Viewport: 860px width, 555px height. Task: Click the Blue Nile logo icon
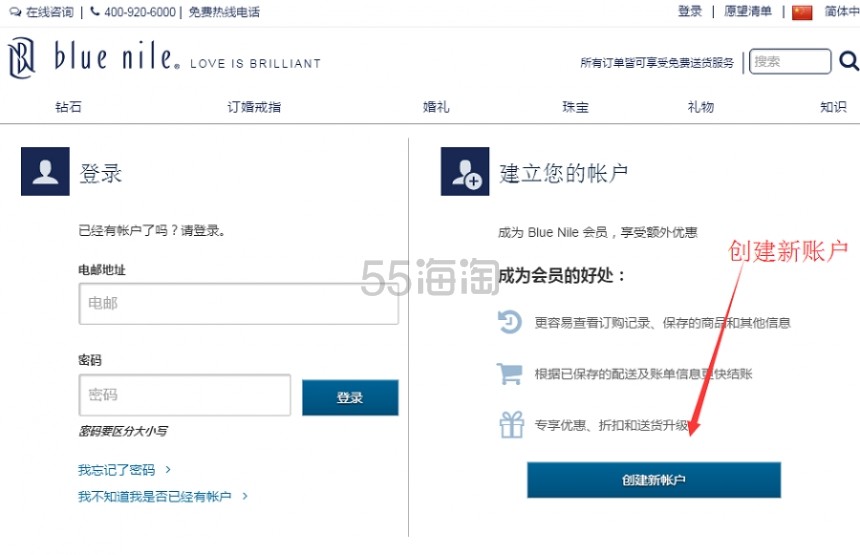coord(21,59)
